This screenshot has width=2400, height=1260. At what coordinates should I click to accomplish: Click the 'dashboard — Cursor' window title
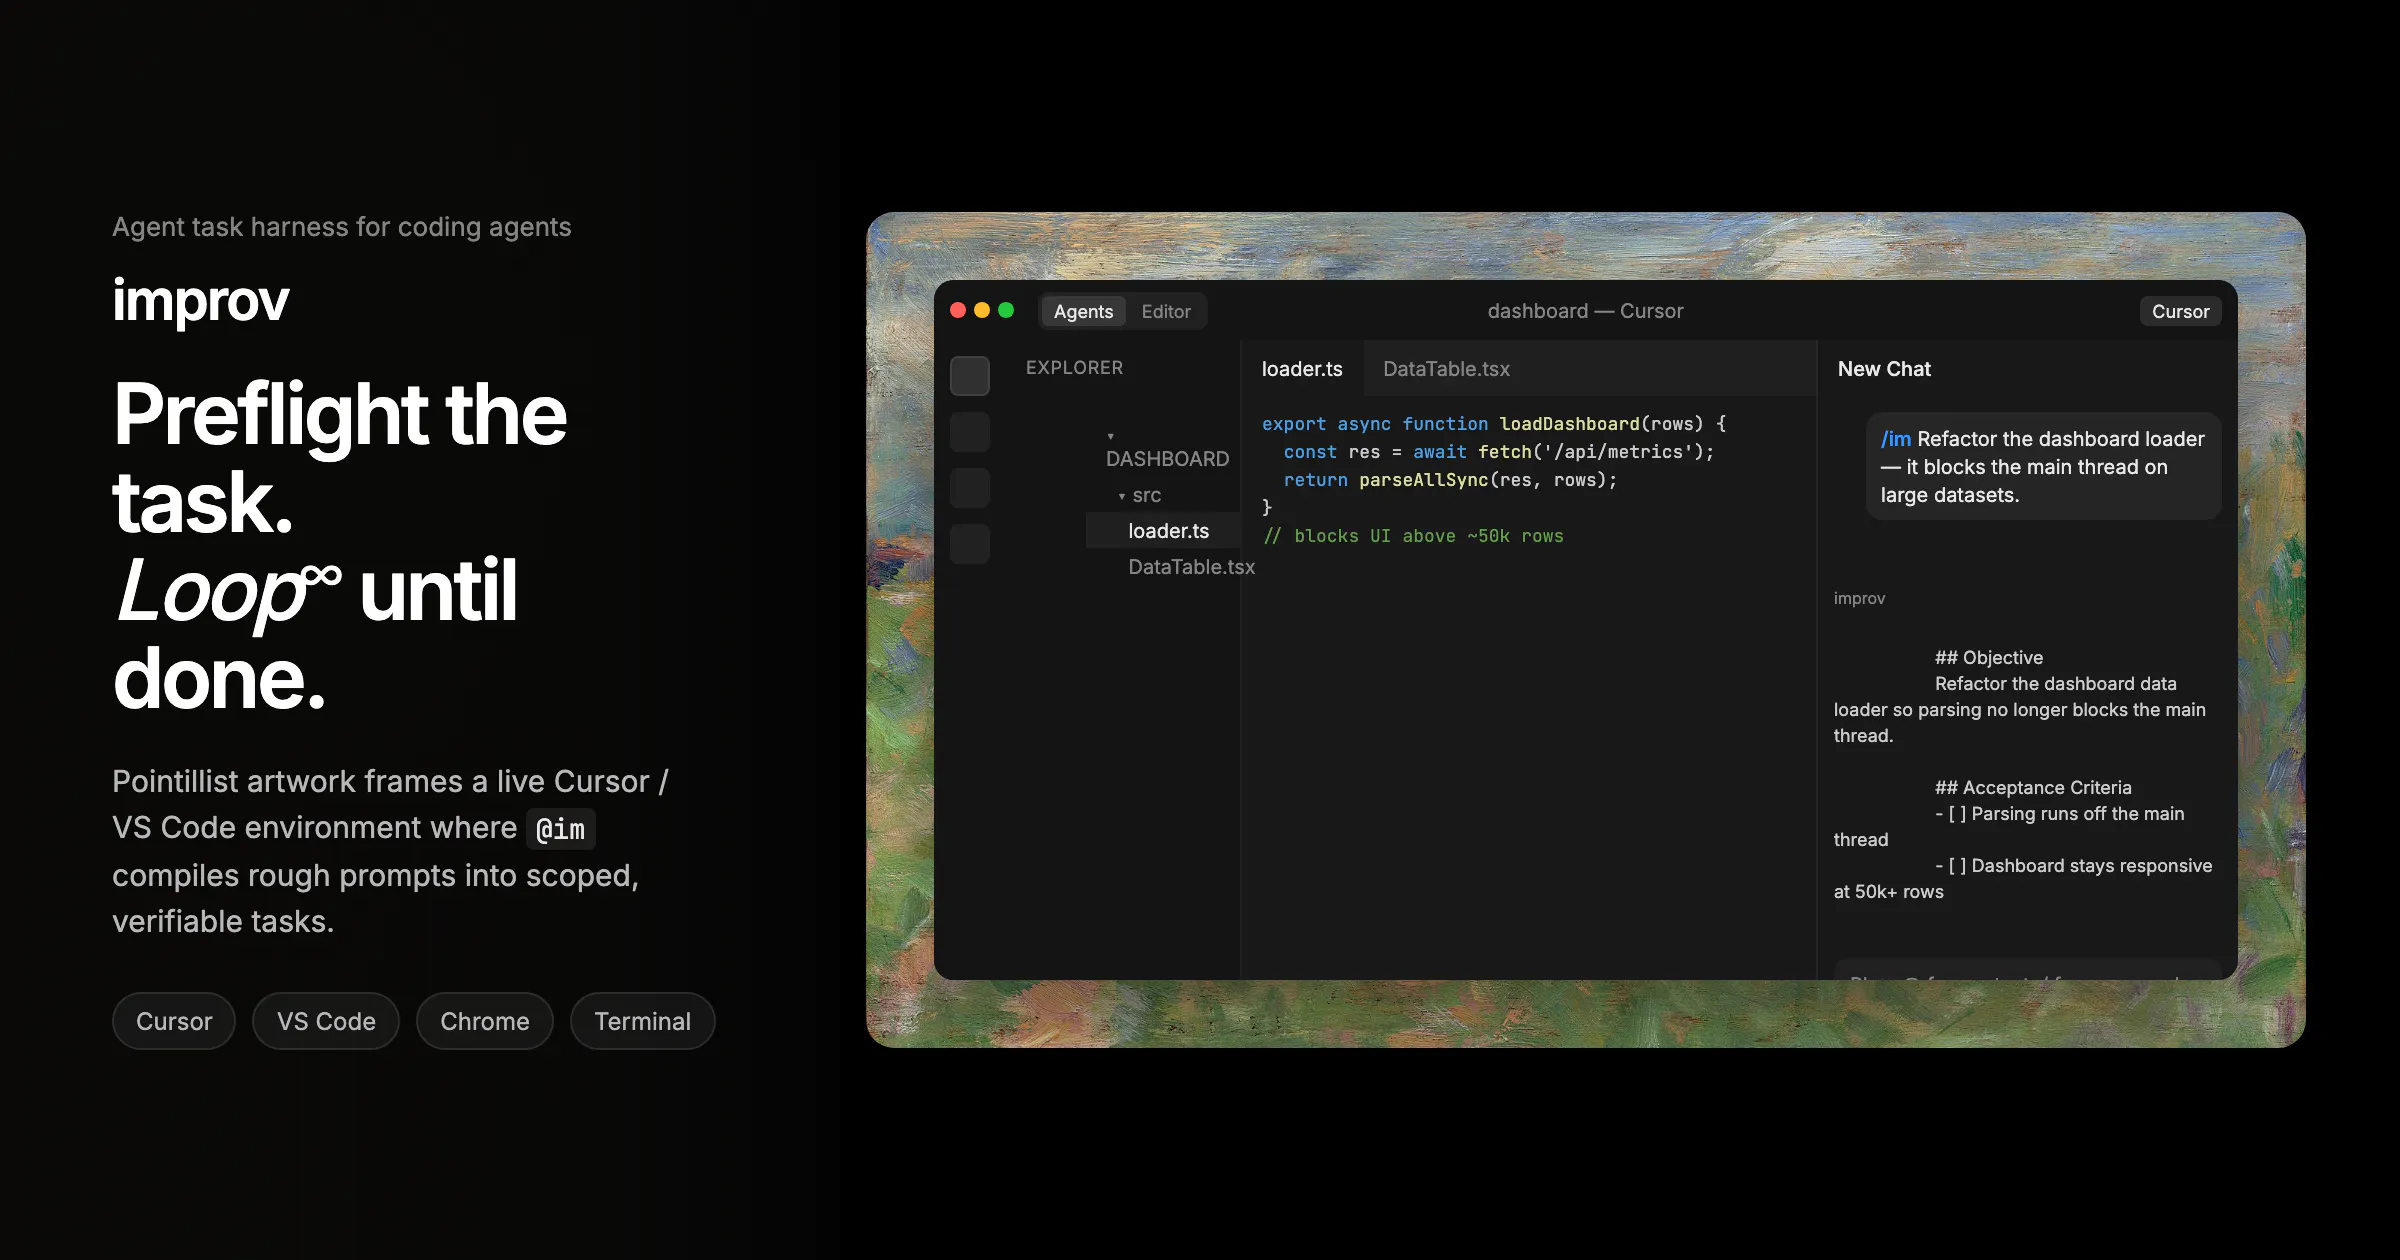[x=1585, y=311]
